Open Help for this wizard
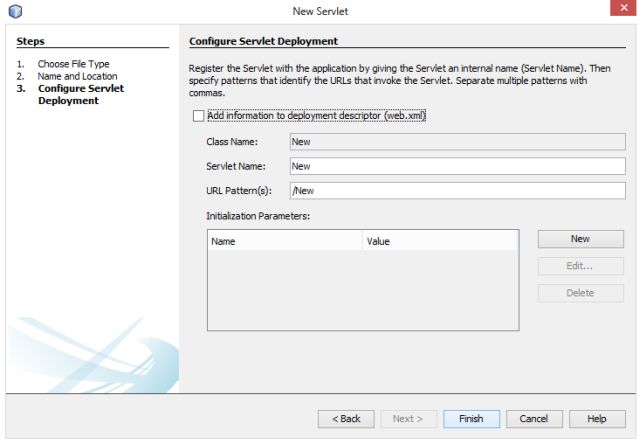Viewport: 640px width, 444px height. [597, 418]
